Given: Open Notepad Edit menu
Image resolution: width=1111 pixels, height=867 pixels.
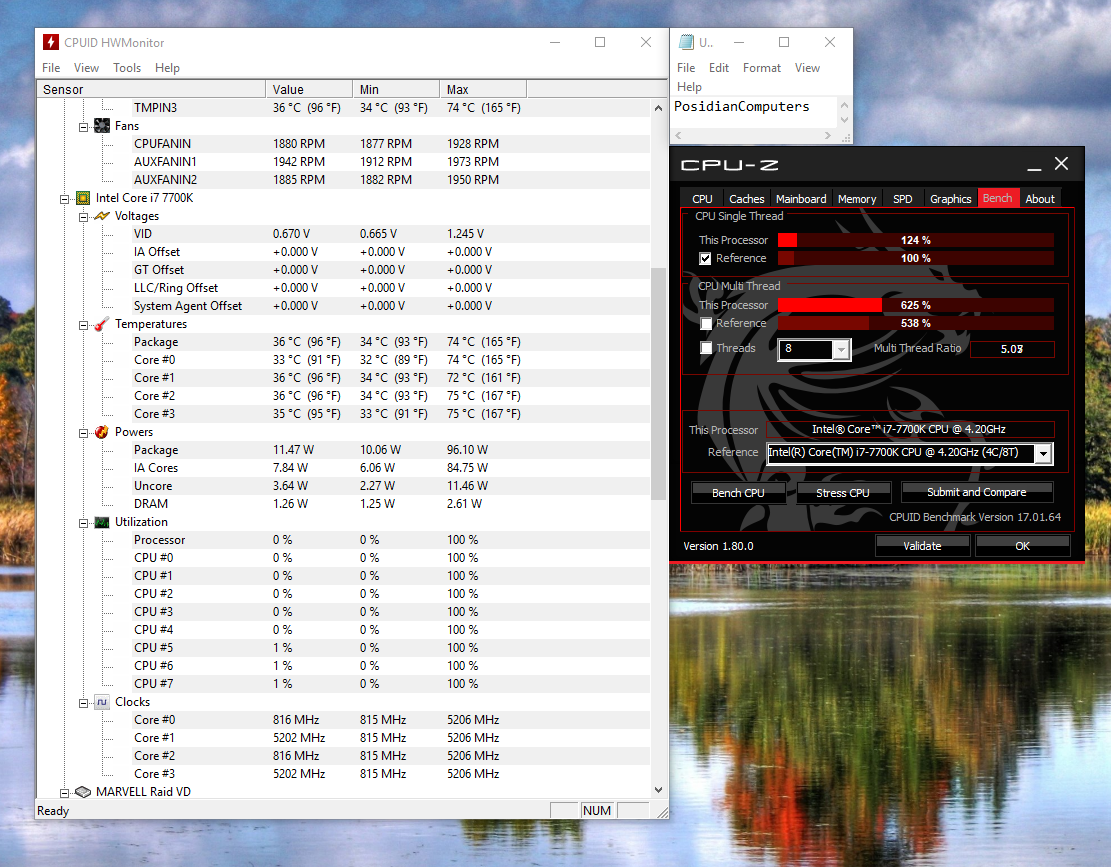Looking at the screenshot, I should coord(718,68).
